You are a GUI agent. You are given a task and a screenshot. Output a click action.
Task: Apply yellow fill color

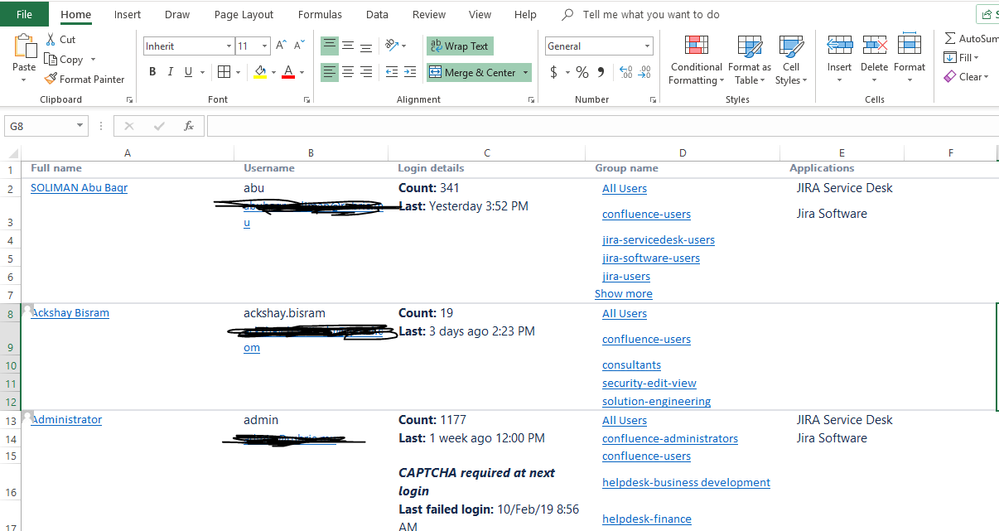click(x=260, y=72)
